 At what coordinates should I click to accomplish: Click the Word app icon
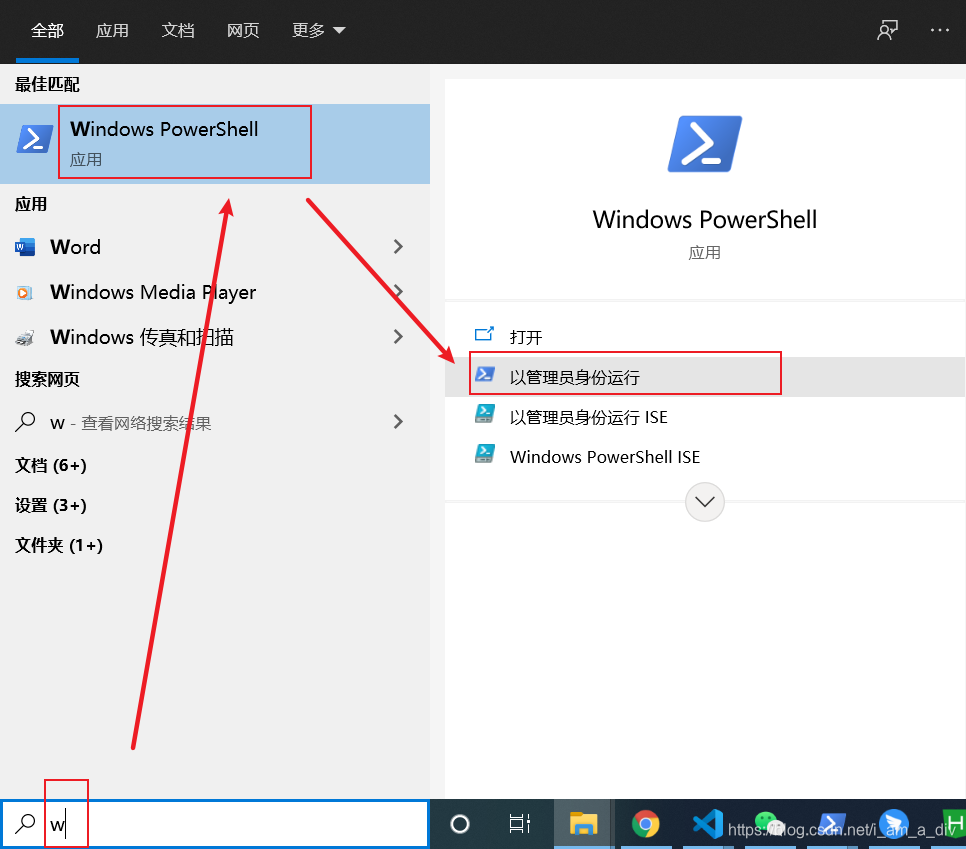point(25,247)
